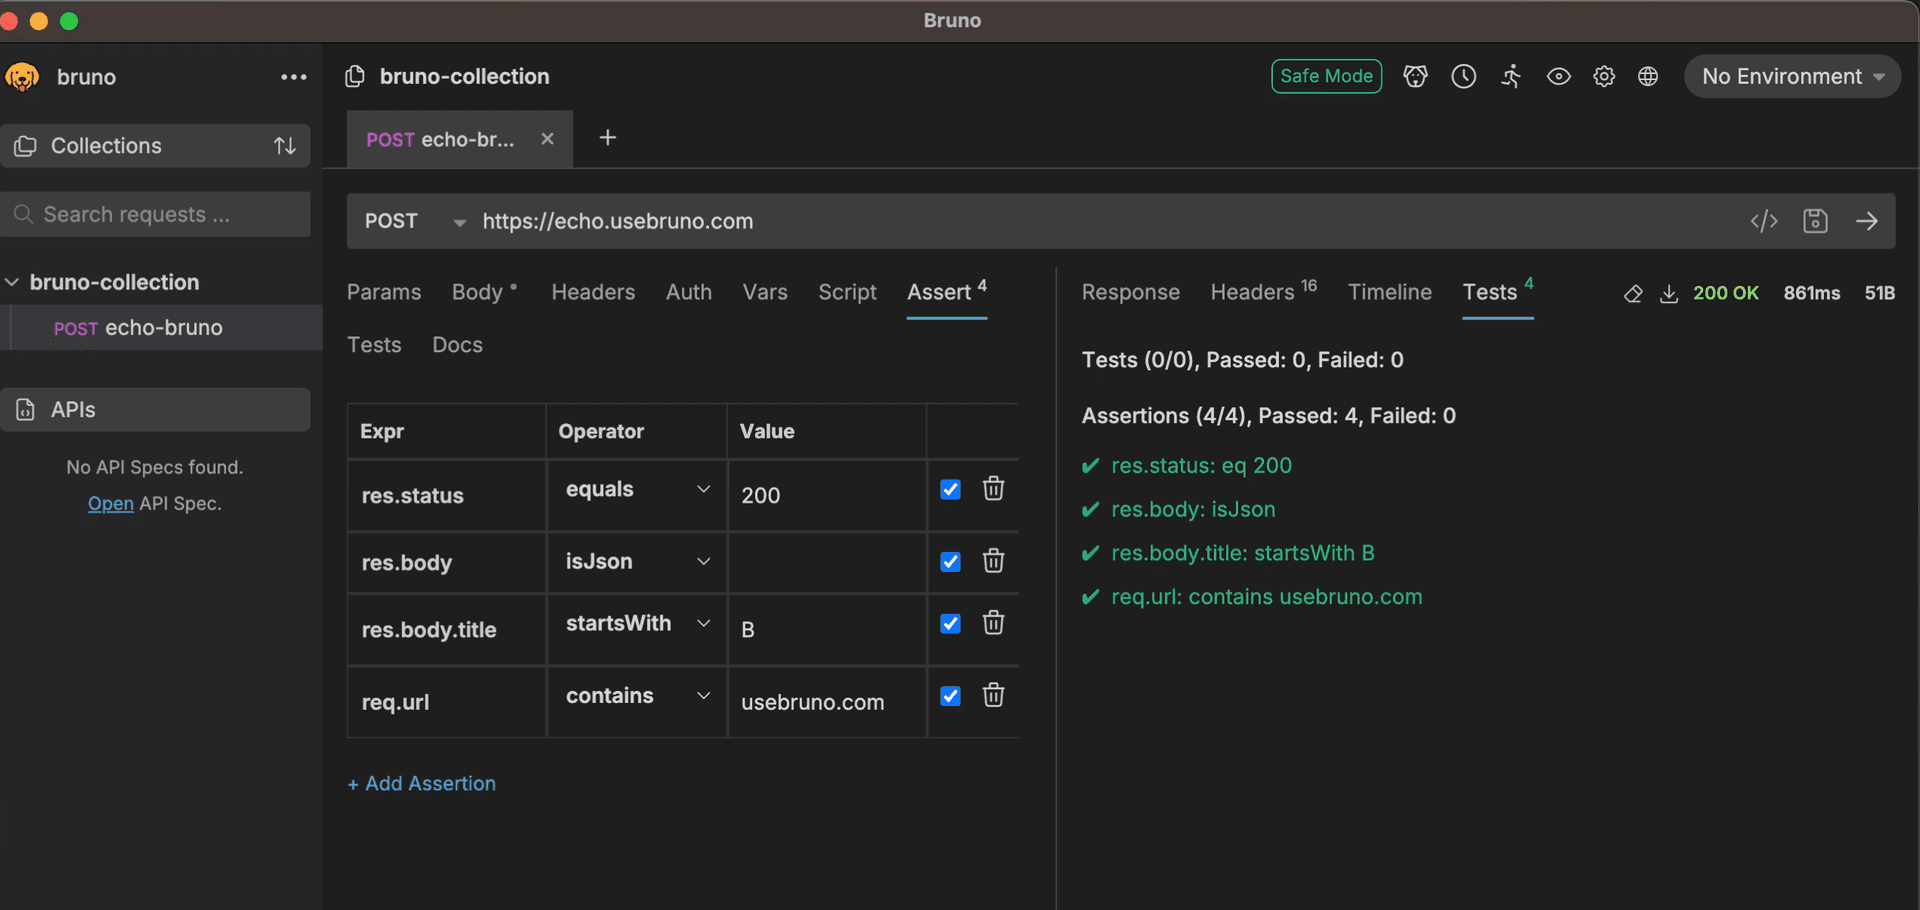The image size is (1920, 910).
Task: Click the req.url: contains usebruno.com result
Action: click(1266, 597)
